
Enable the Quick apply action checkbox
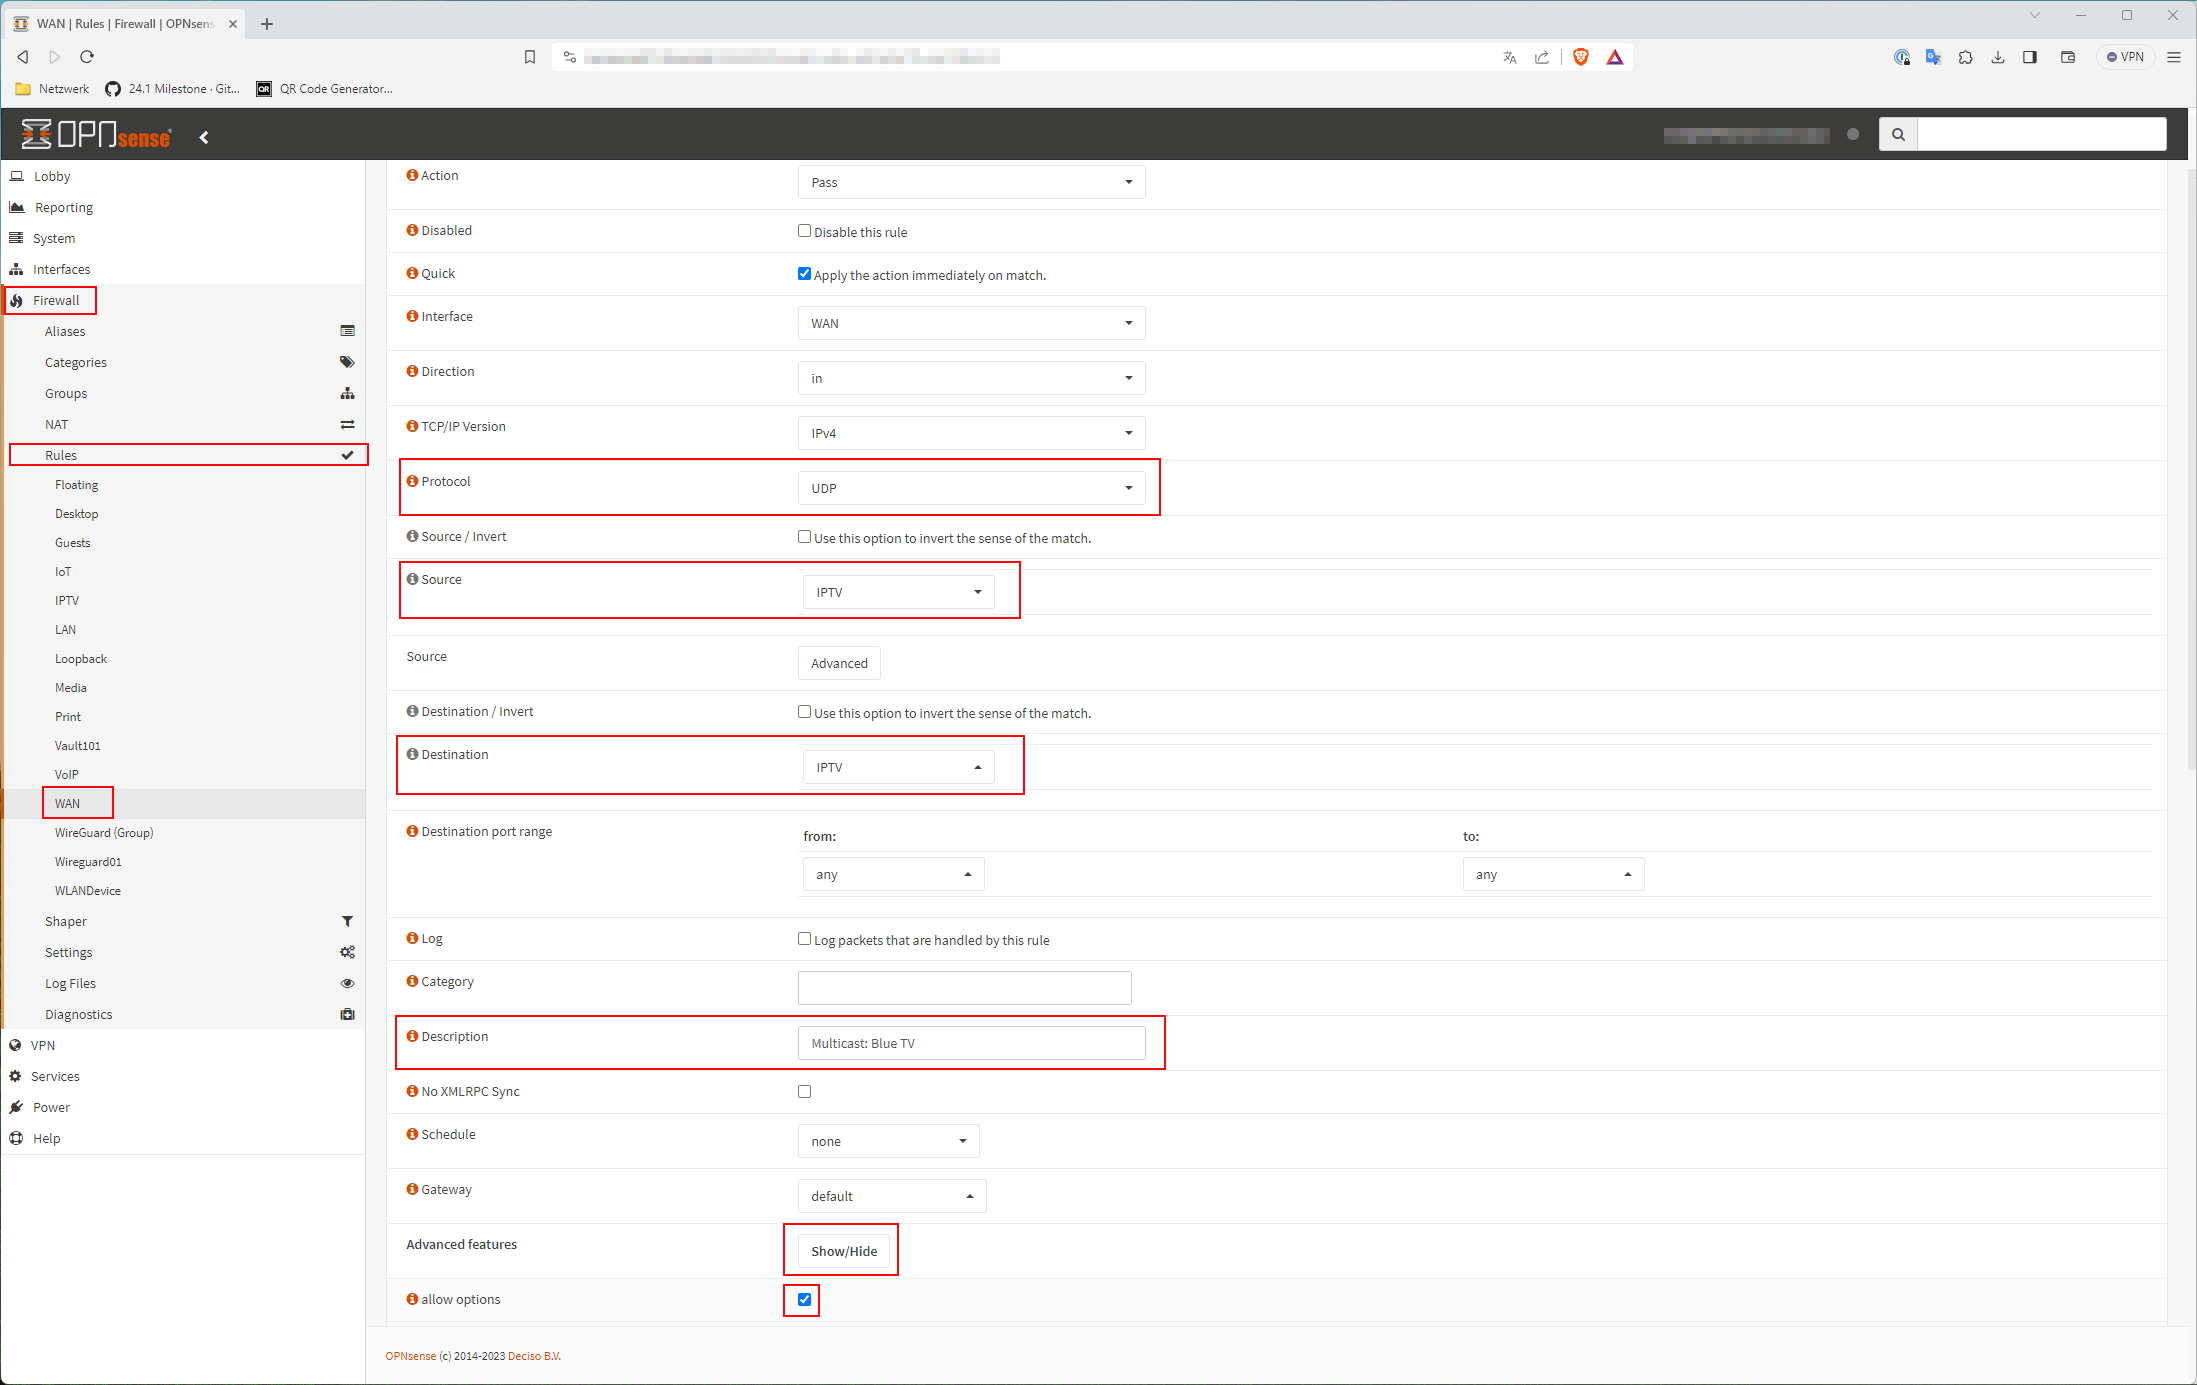coord(803,274)
